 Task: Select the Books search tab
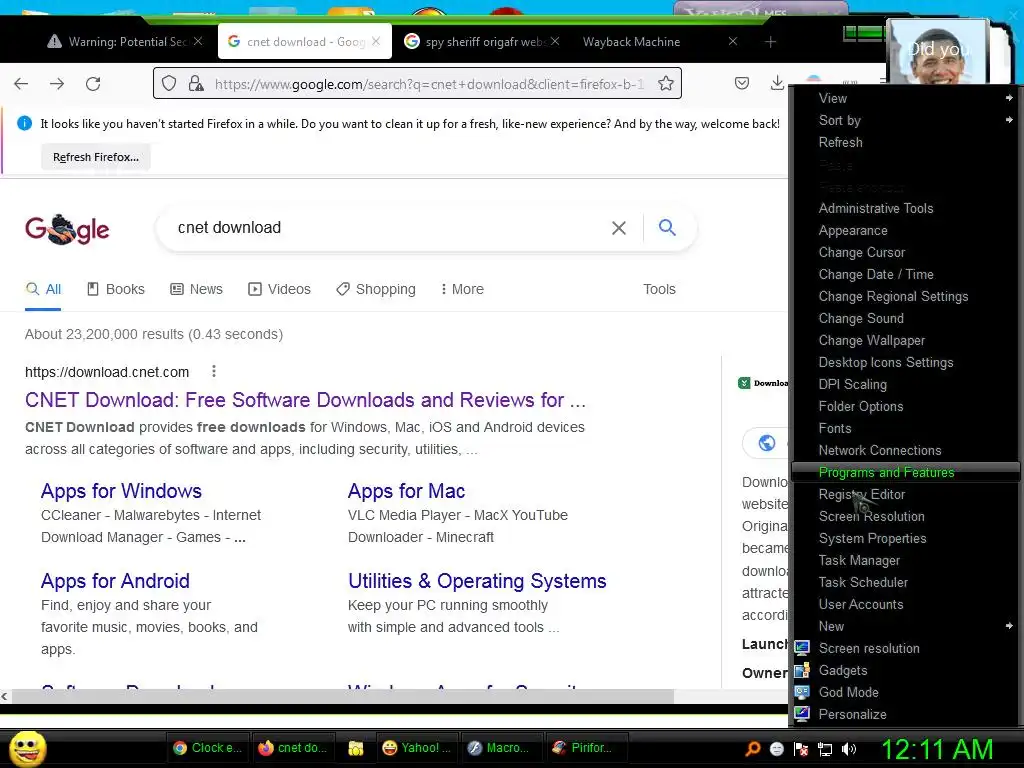(116, 289)
